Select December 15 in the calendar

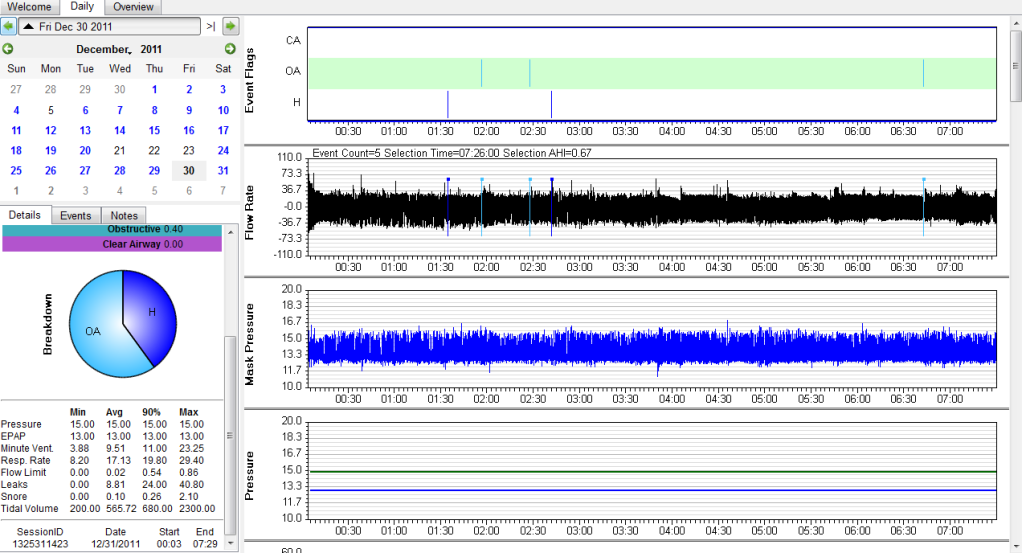[154, 130]
